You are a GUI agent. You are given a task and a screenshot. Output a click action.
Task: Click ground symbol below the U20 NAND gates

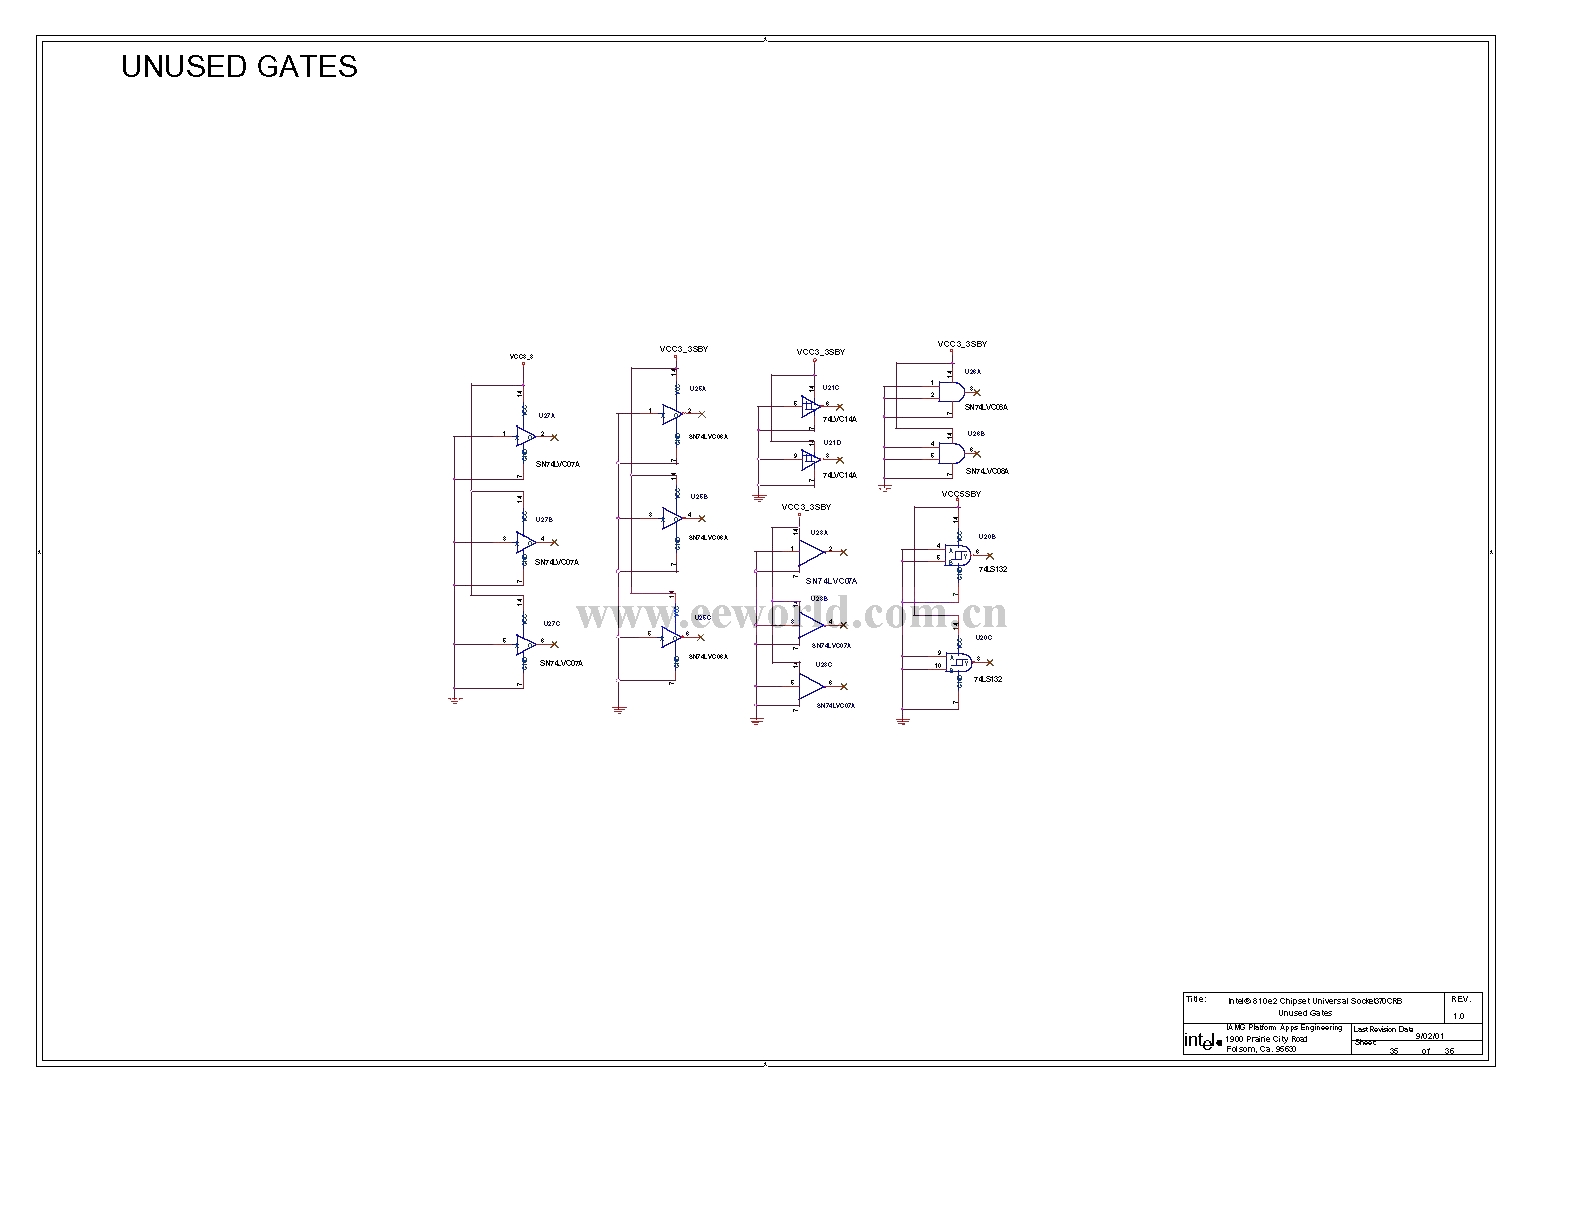coord(904,720)
